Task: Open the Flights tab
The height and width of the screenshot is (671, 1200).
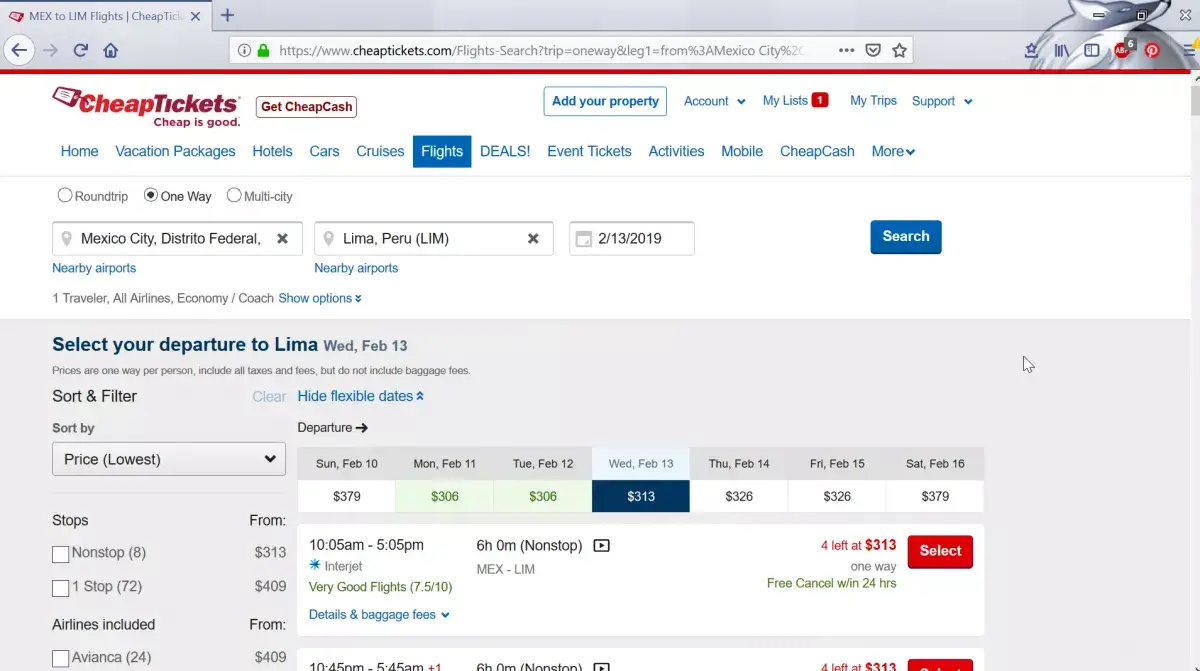Action: coord(442,151)
